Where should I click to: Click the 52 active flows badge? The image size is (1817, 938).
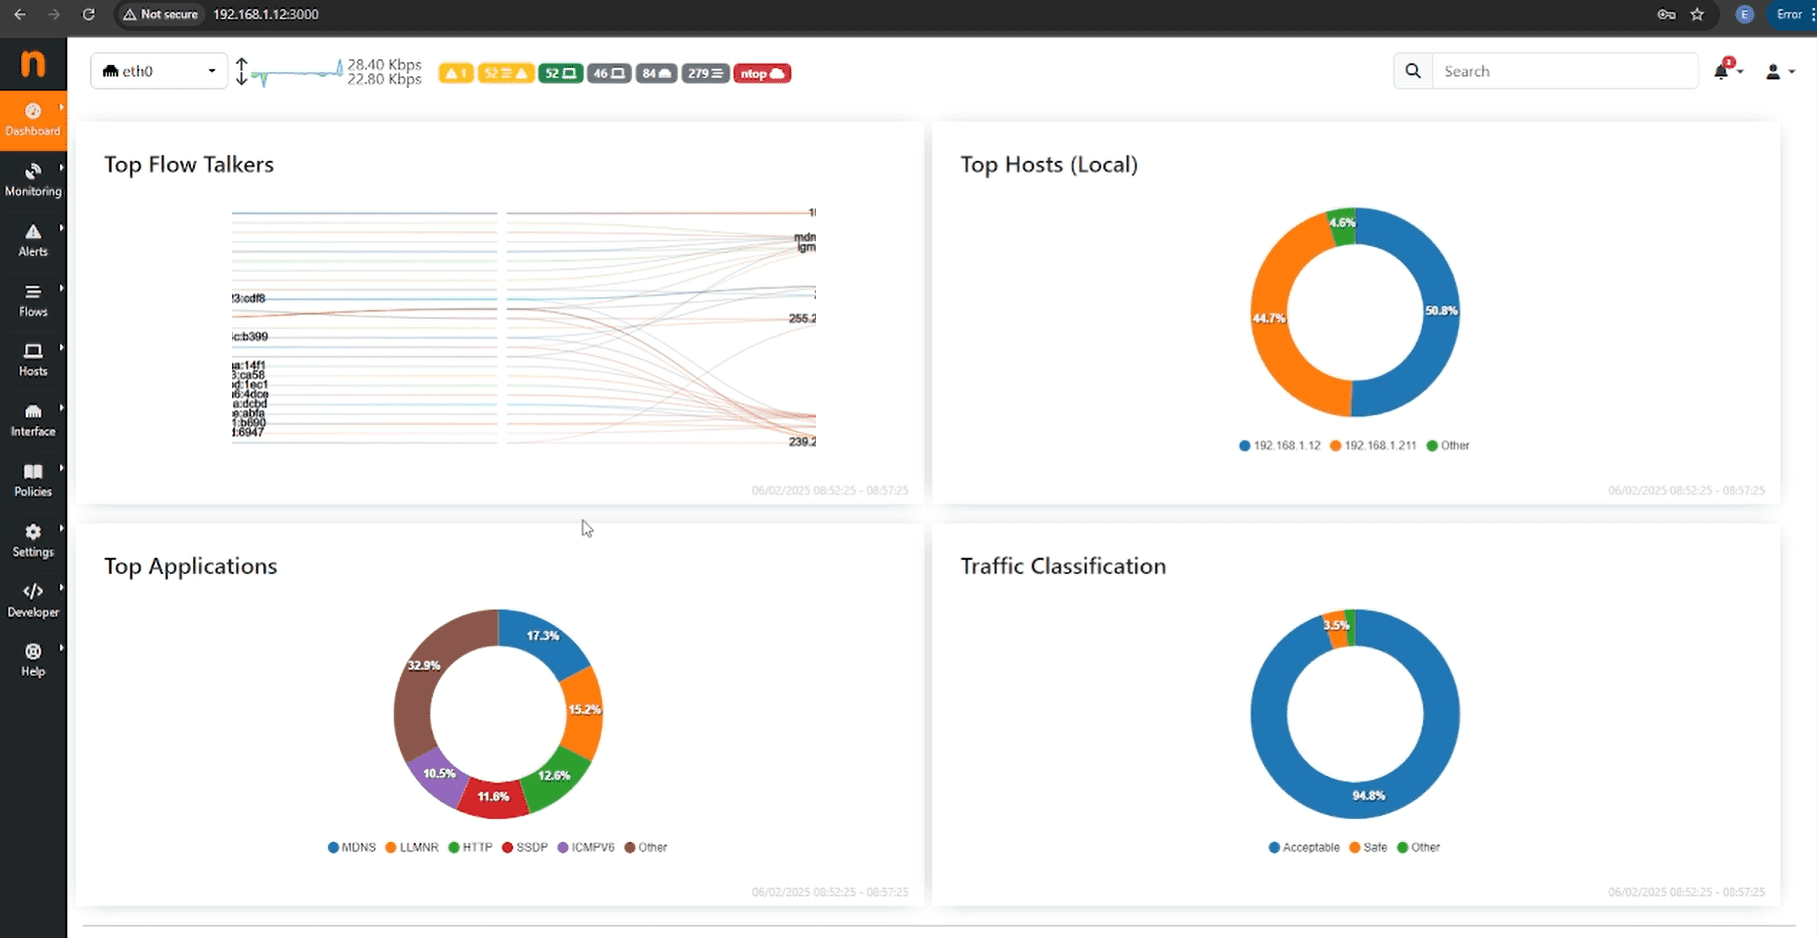pos(561,73)
